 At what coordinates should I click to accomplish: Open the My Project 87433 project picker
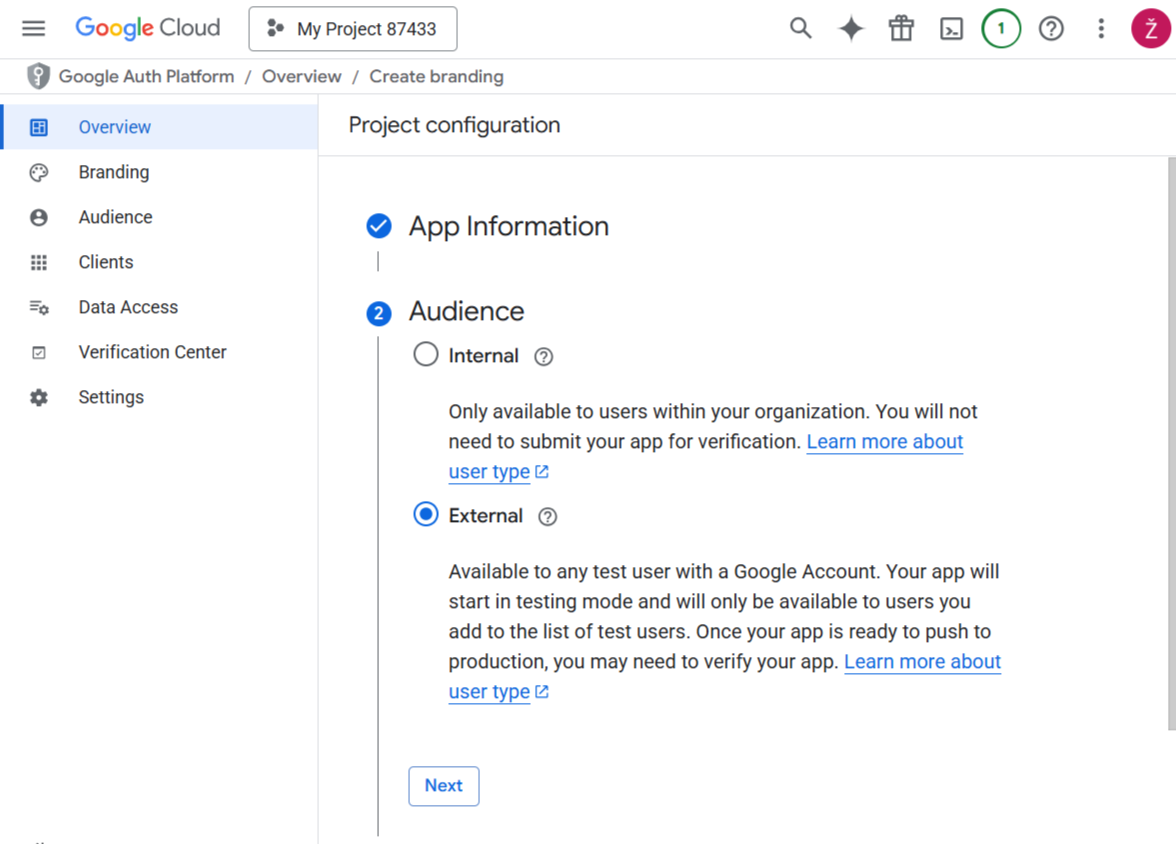[352, 29]
